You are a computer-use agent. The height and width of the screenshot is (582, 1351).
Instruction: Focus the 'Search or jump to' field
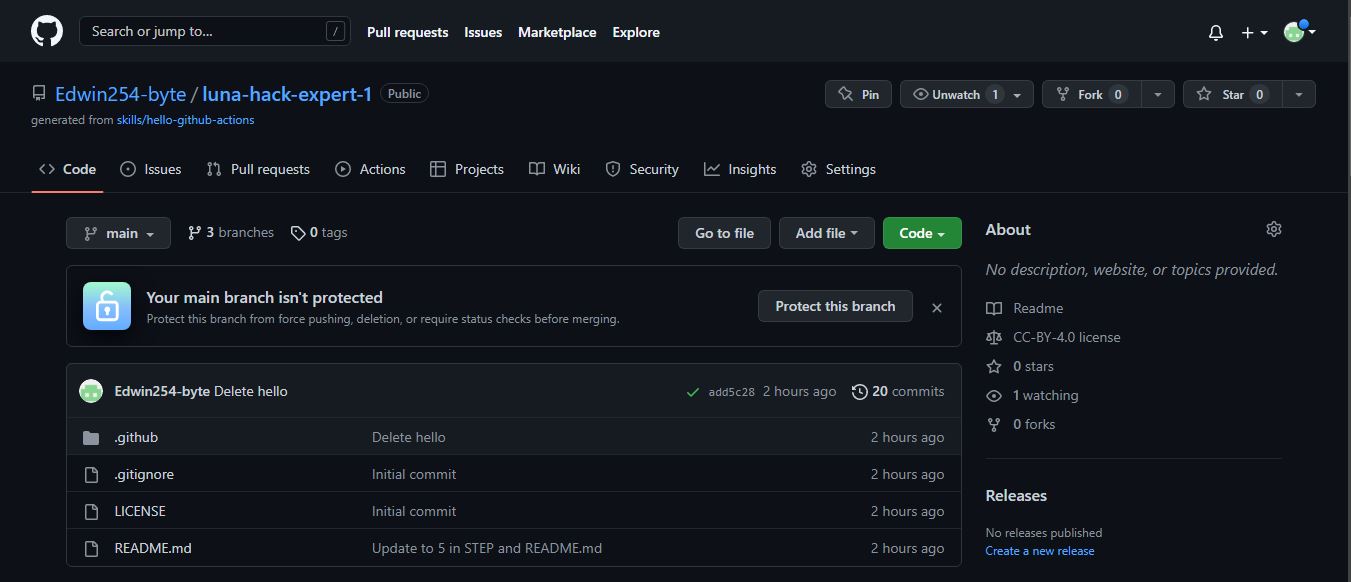[215, 31]
